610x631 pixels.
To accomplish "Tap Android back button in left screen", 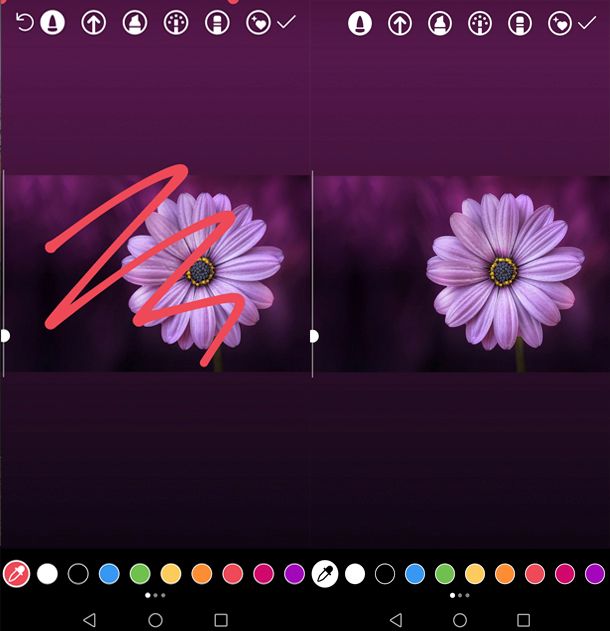I will click(90, 620).
